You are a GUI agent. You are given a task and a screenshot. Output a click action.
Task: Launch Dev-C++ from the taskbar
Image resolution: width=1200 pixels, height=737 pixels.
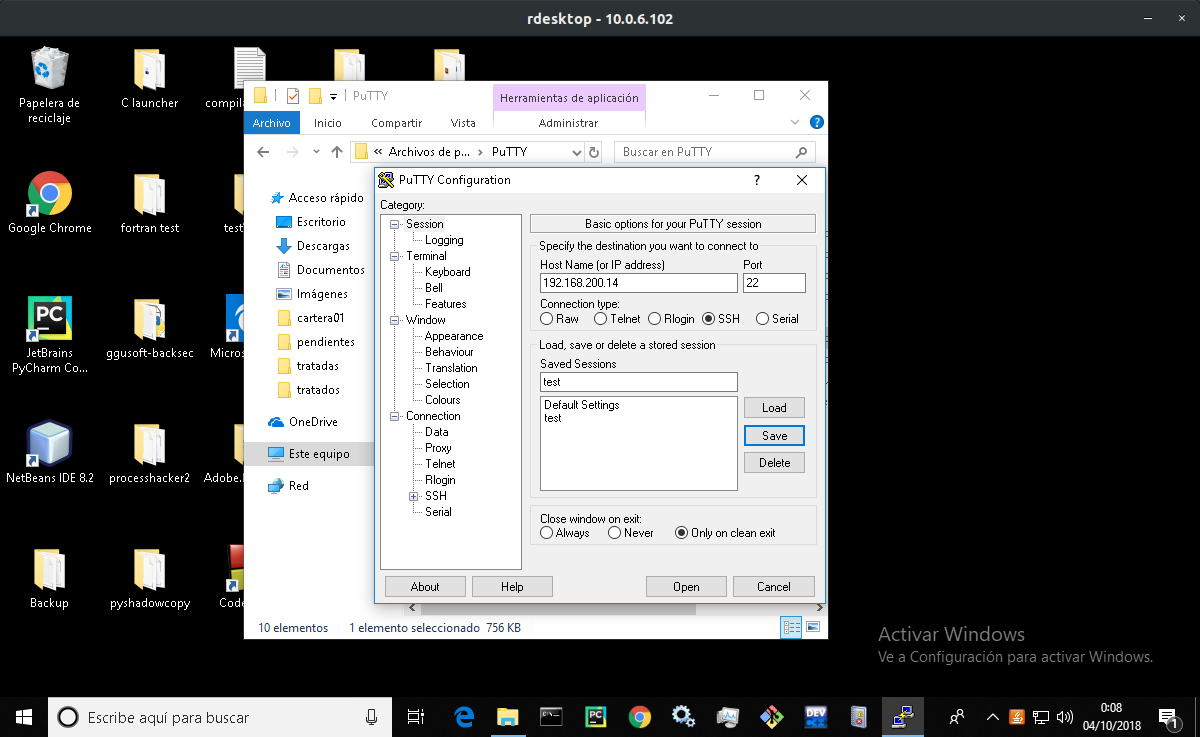(x=815, y=717)
